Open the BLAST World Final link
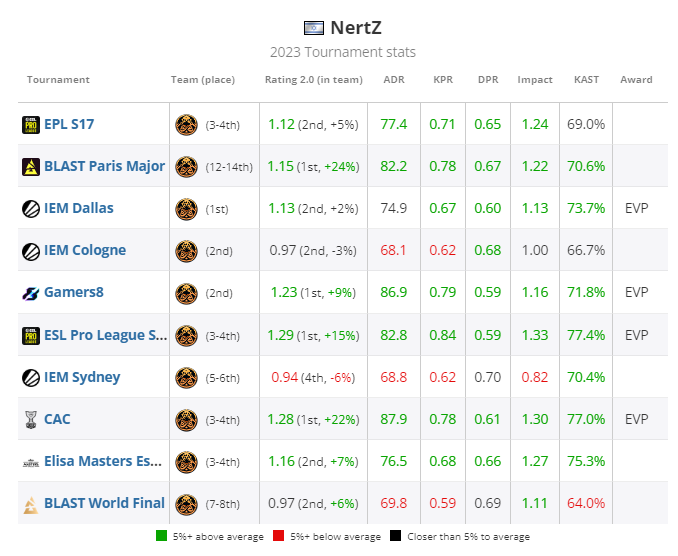Viewport: 678px width, 556px height. pos(105,503)
